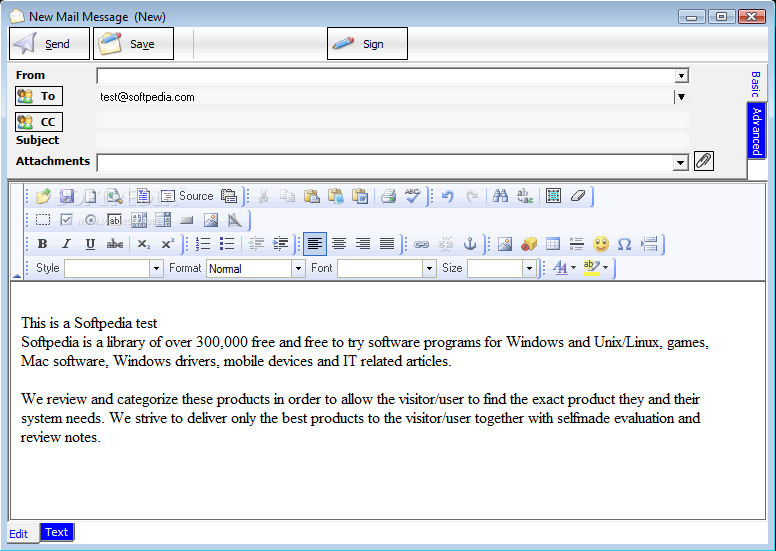The image size is (776, 551).
Task: Toggle underline formatting
Action: (90, 244)
